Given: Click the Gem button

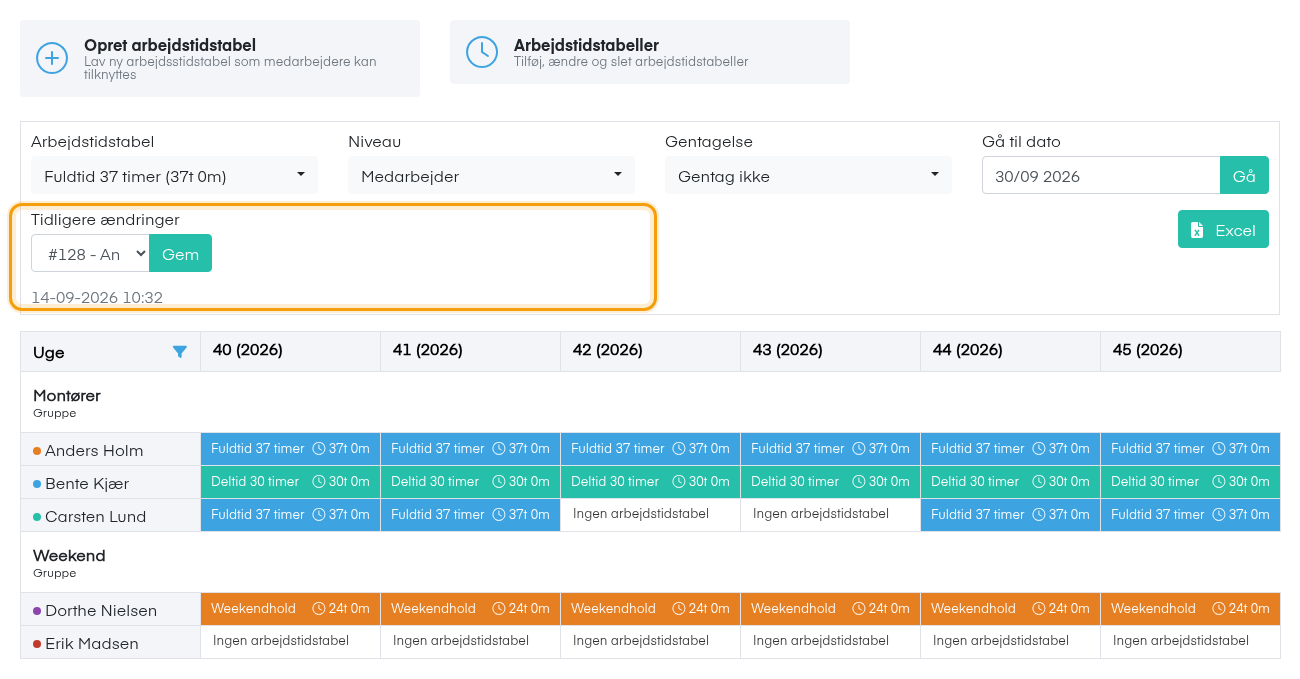Looking at the screenshot, I should coord(181,254).
